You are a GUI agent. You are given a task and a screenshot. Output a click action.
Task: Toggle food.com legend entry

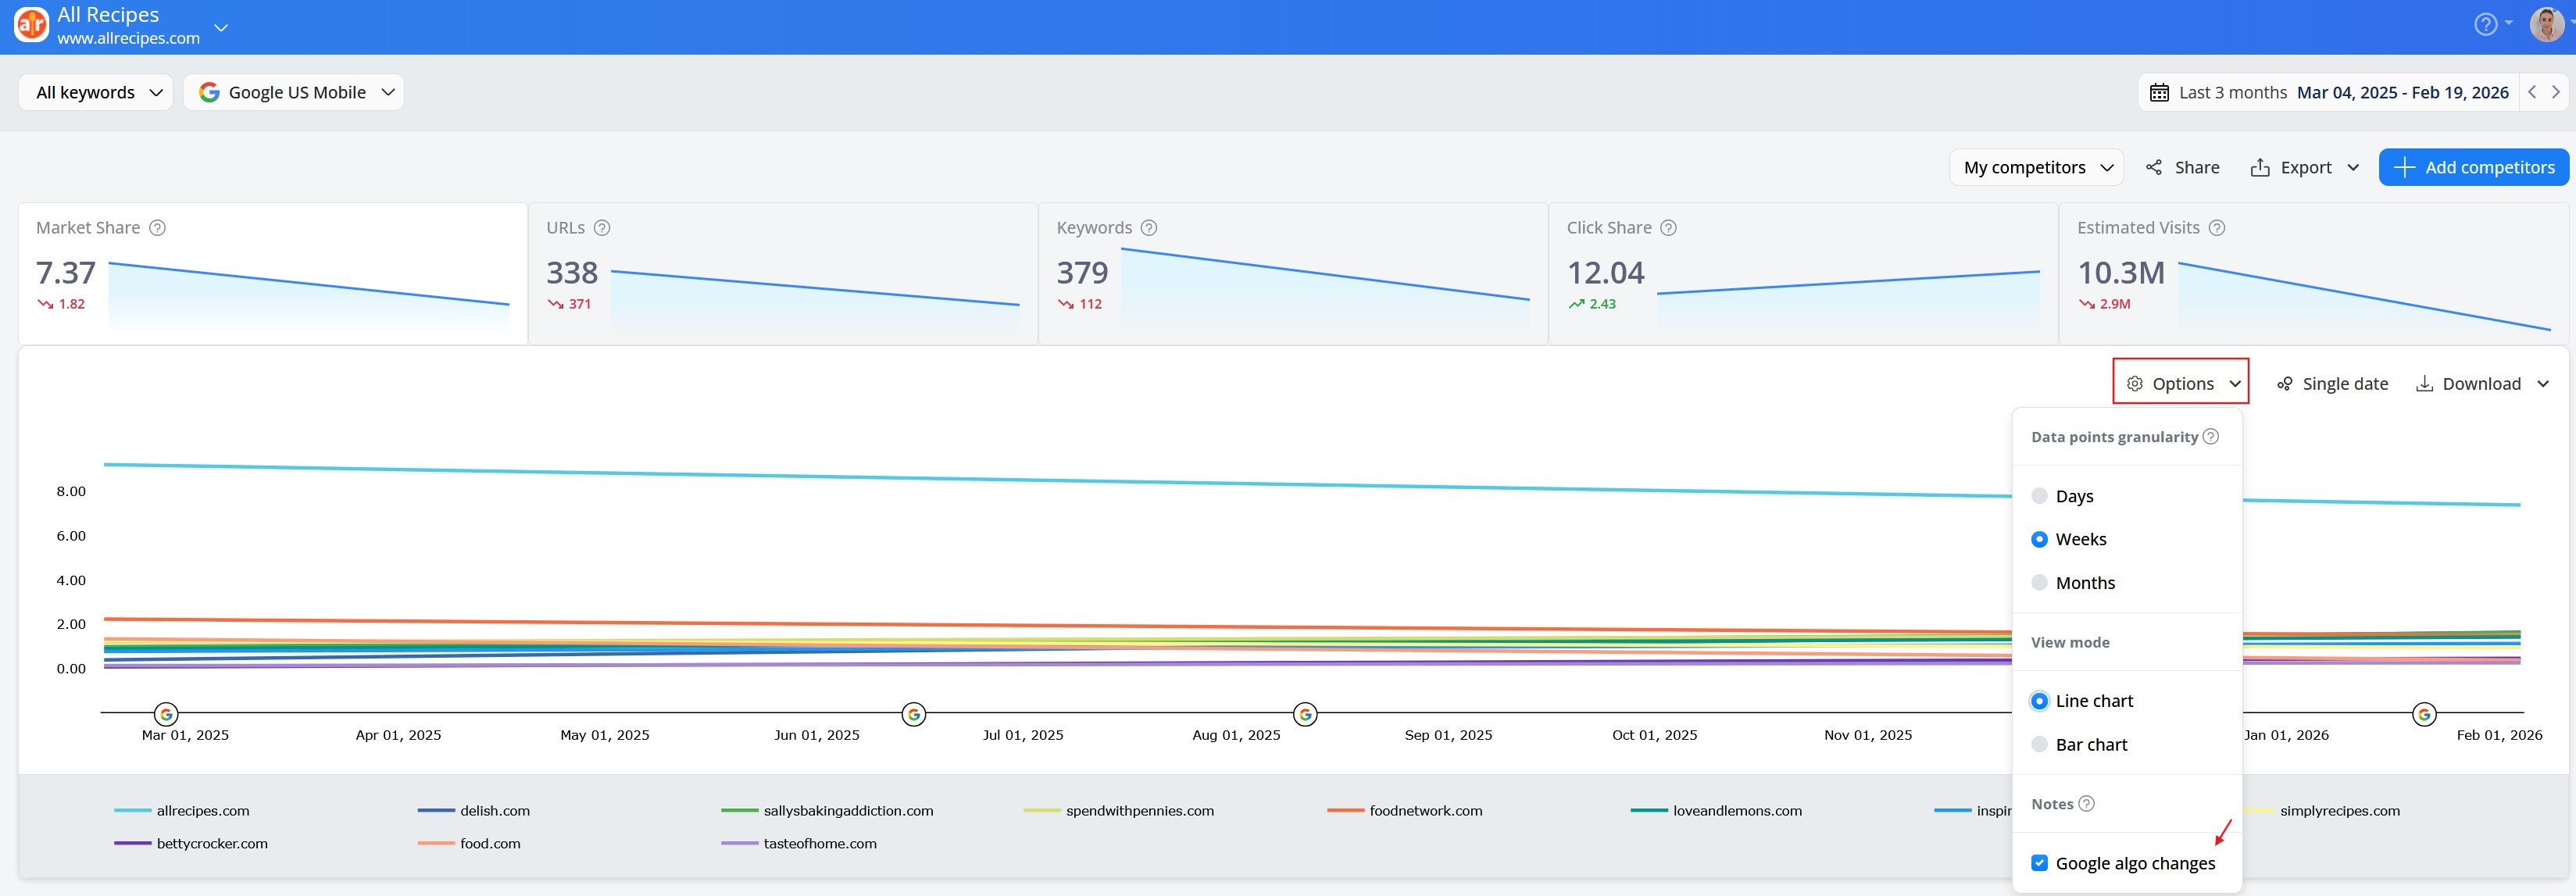click(469, 844)
